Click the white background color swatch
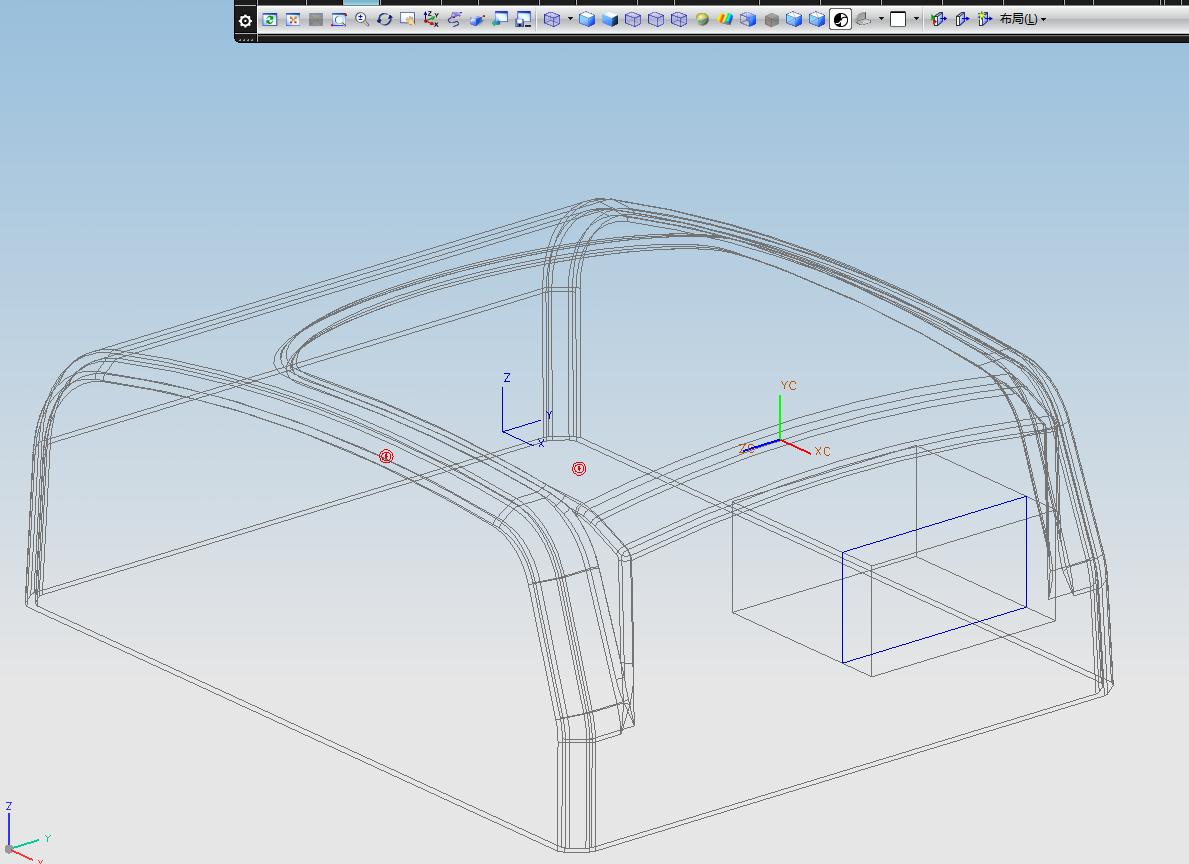 click(x=899, y=20)
